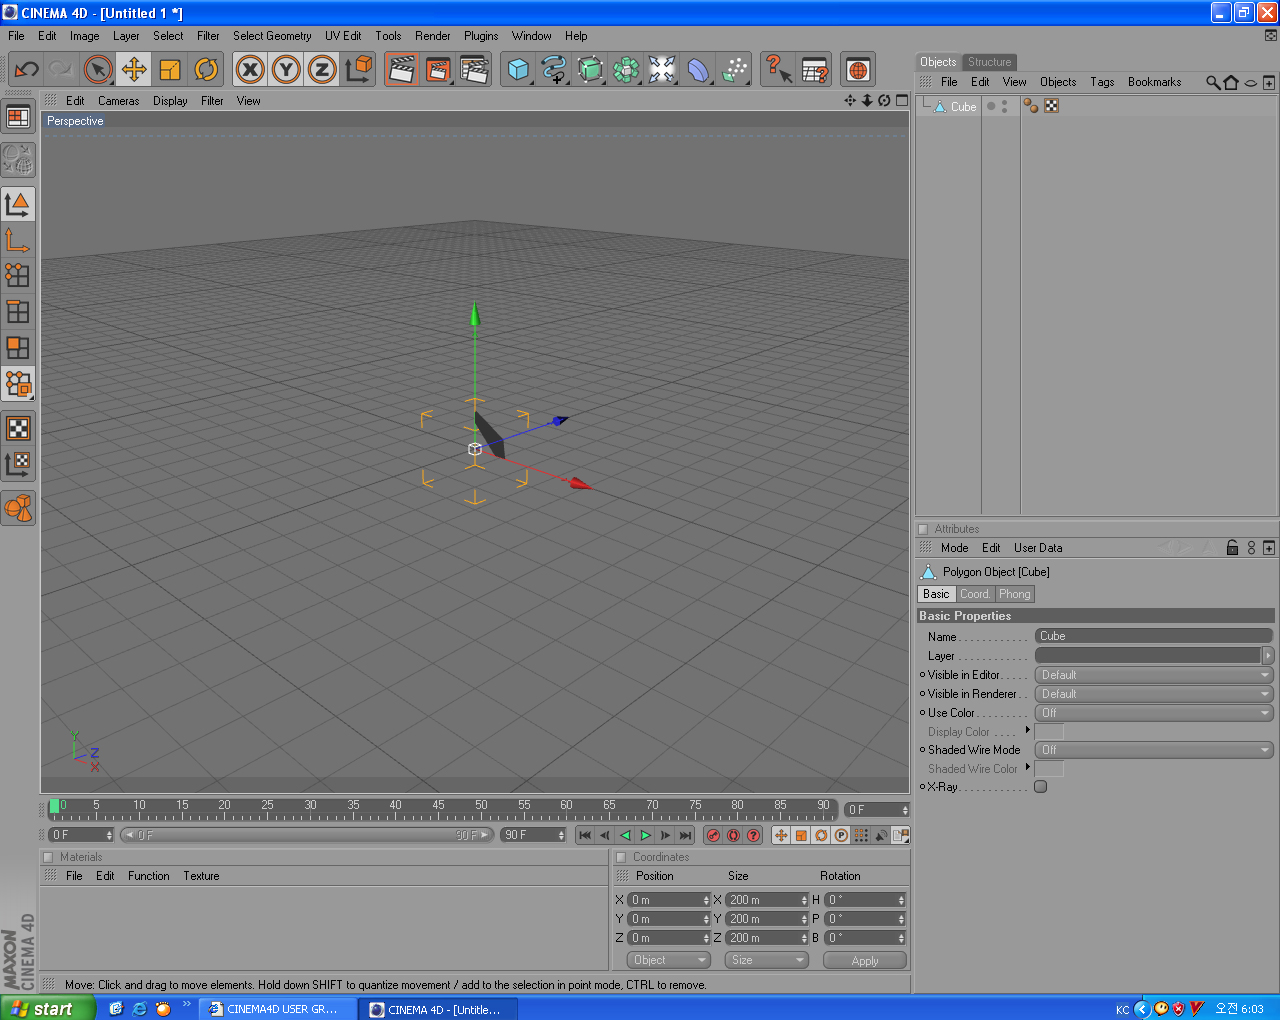Toggle the Z axis lock

pos(322,69)
